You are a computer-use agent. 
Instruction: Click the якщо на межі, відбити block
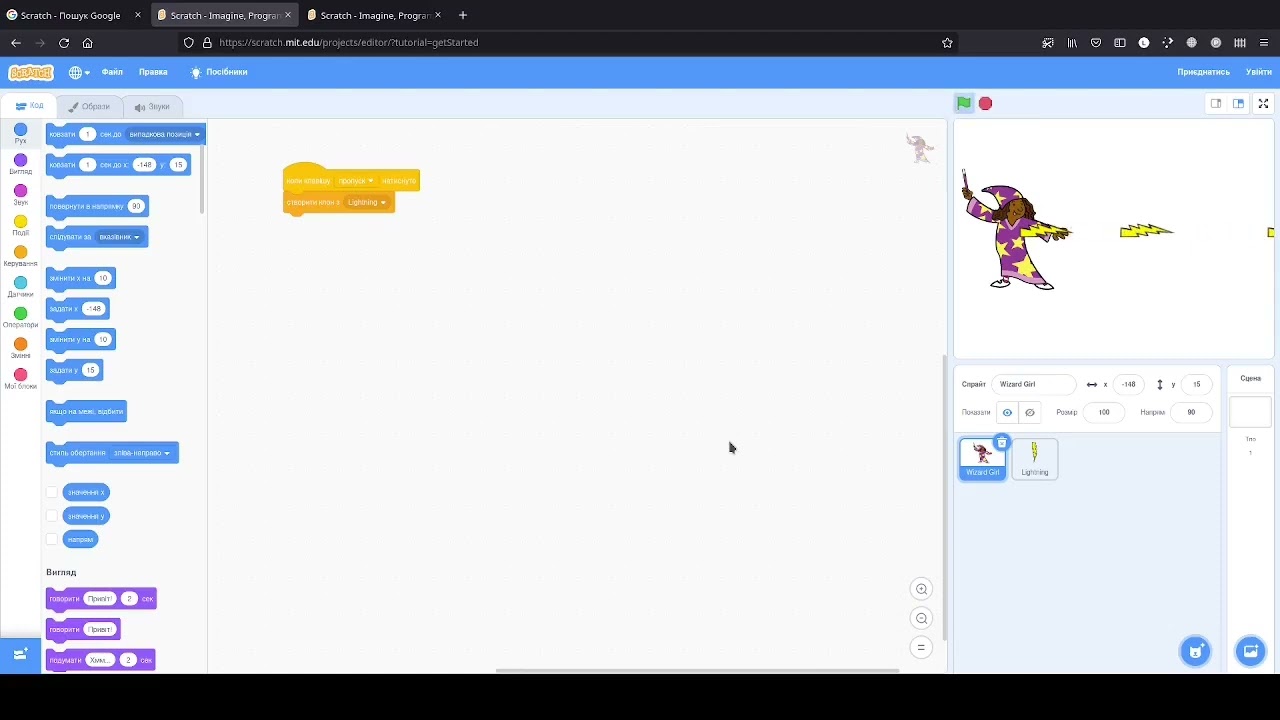click(86, 412)
